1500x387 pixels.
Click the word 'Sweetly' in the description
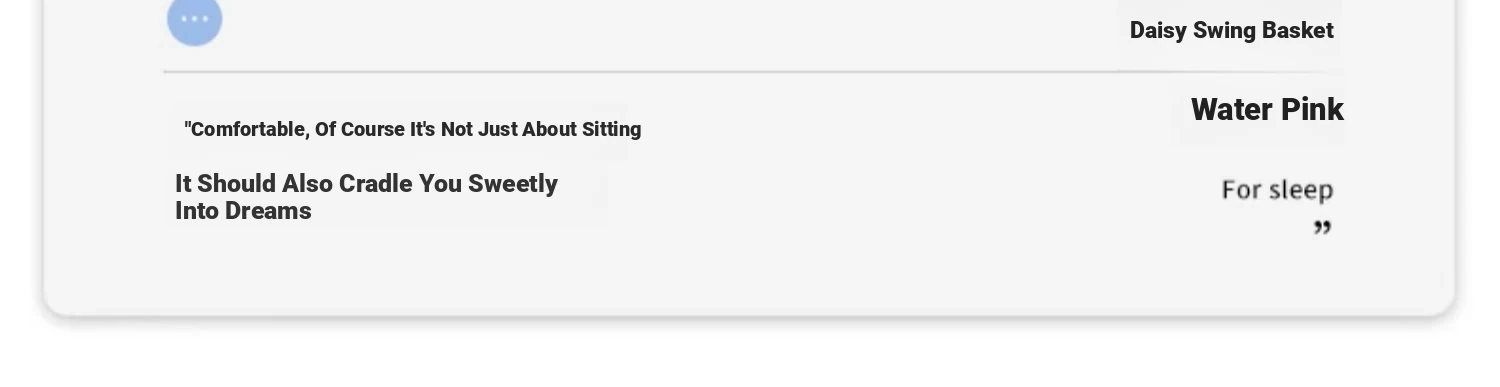(513, 184)
